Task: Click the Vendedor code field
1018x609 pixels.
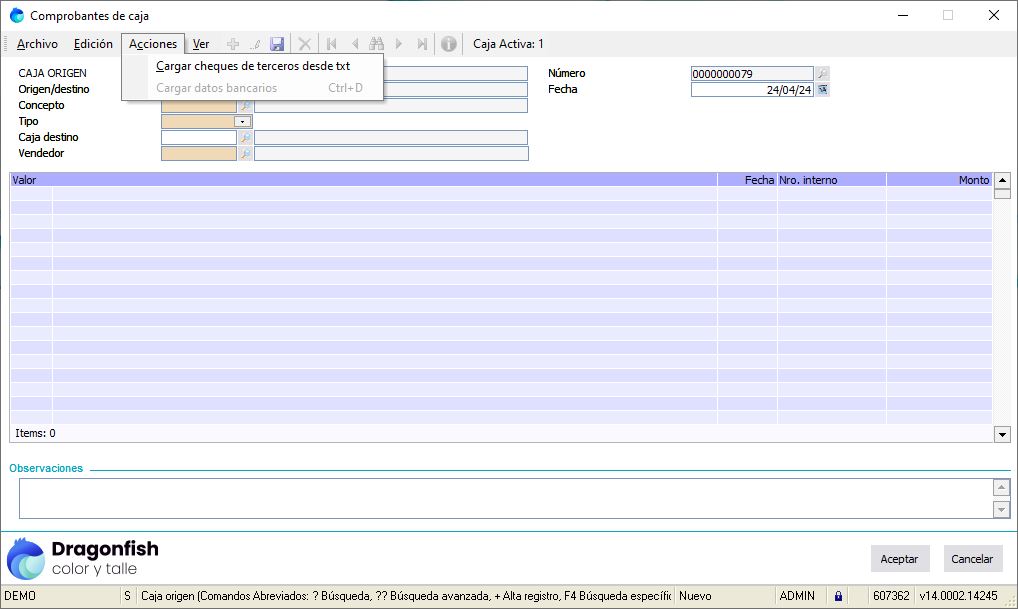Action: click(199, 154)
